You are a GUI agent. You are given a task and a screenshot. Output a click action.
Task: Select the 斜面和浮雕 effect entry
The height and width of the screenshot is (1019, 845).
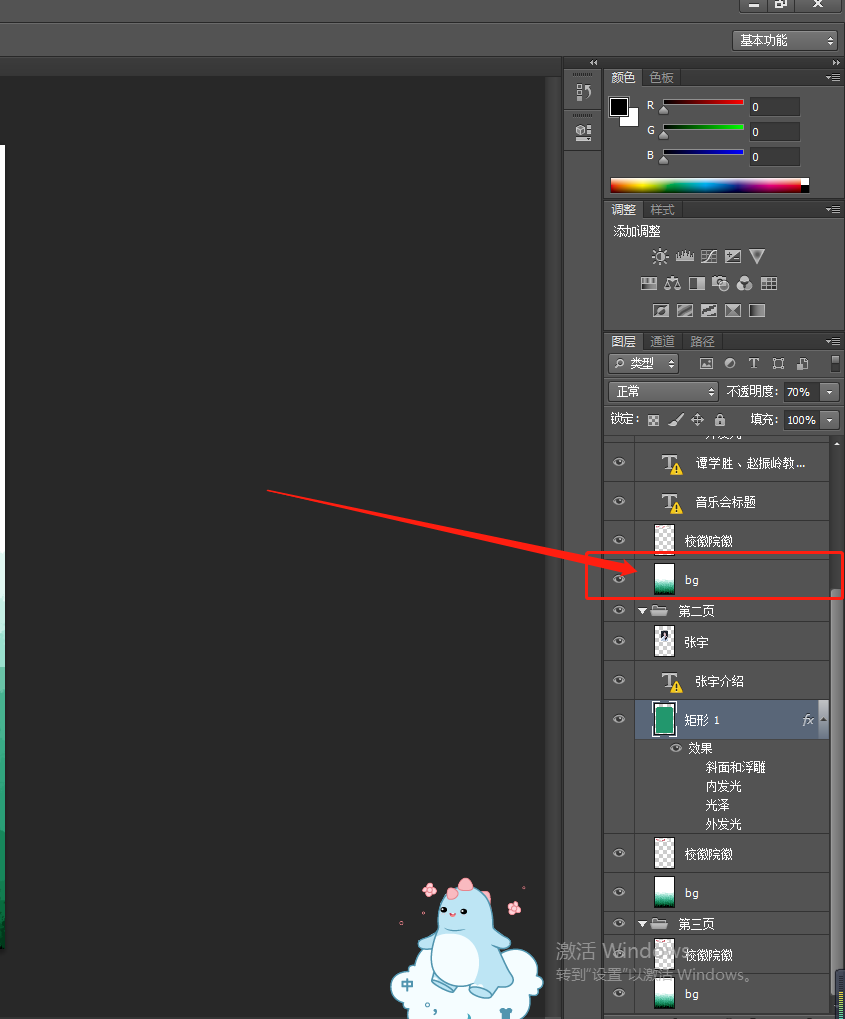click(735, 767)
